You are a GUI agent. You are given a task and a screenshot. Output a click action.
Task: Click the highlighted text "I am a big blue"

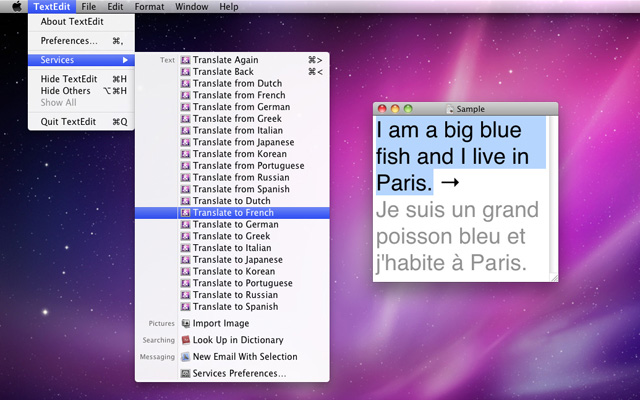point(449,131)
